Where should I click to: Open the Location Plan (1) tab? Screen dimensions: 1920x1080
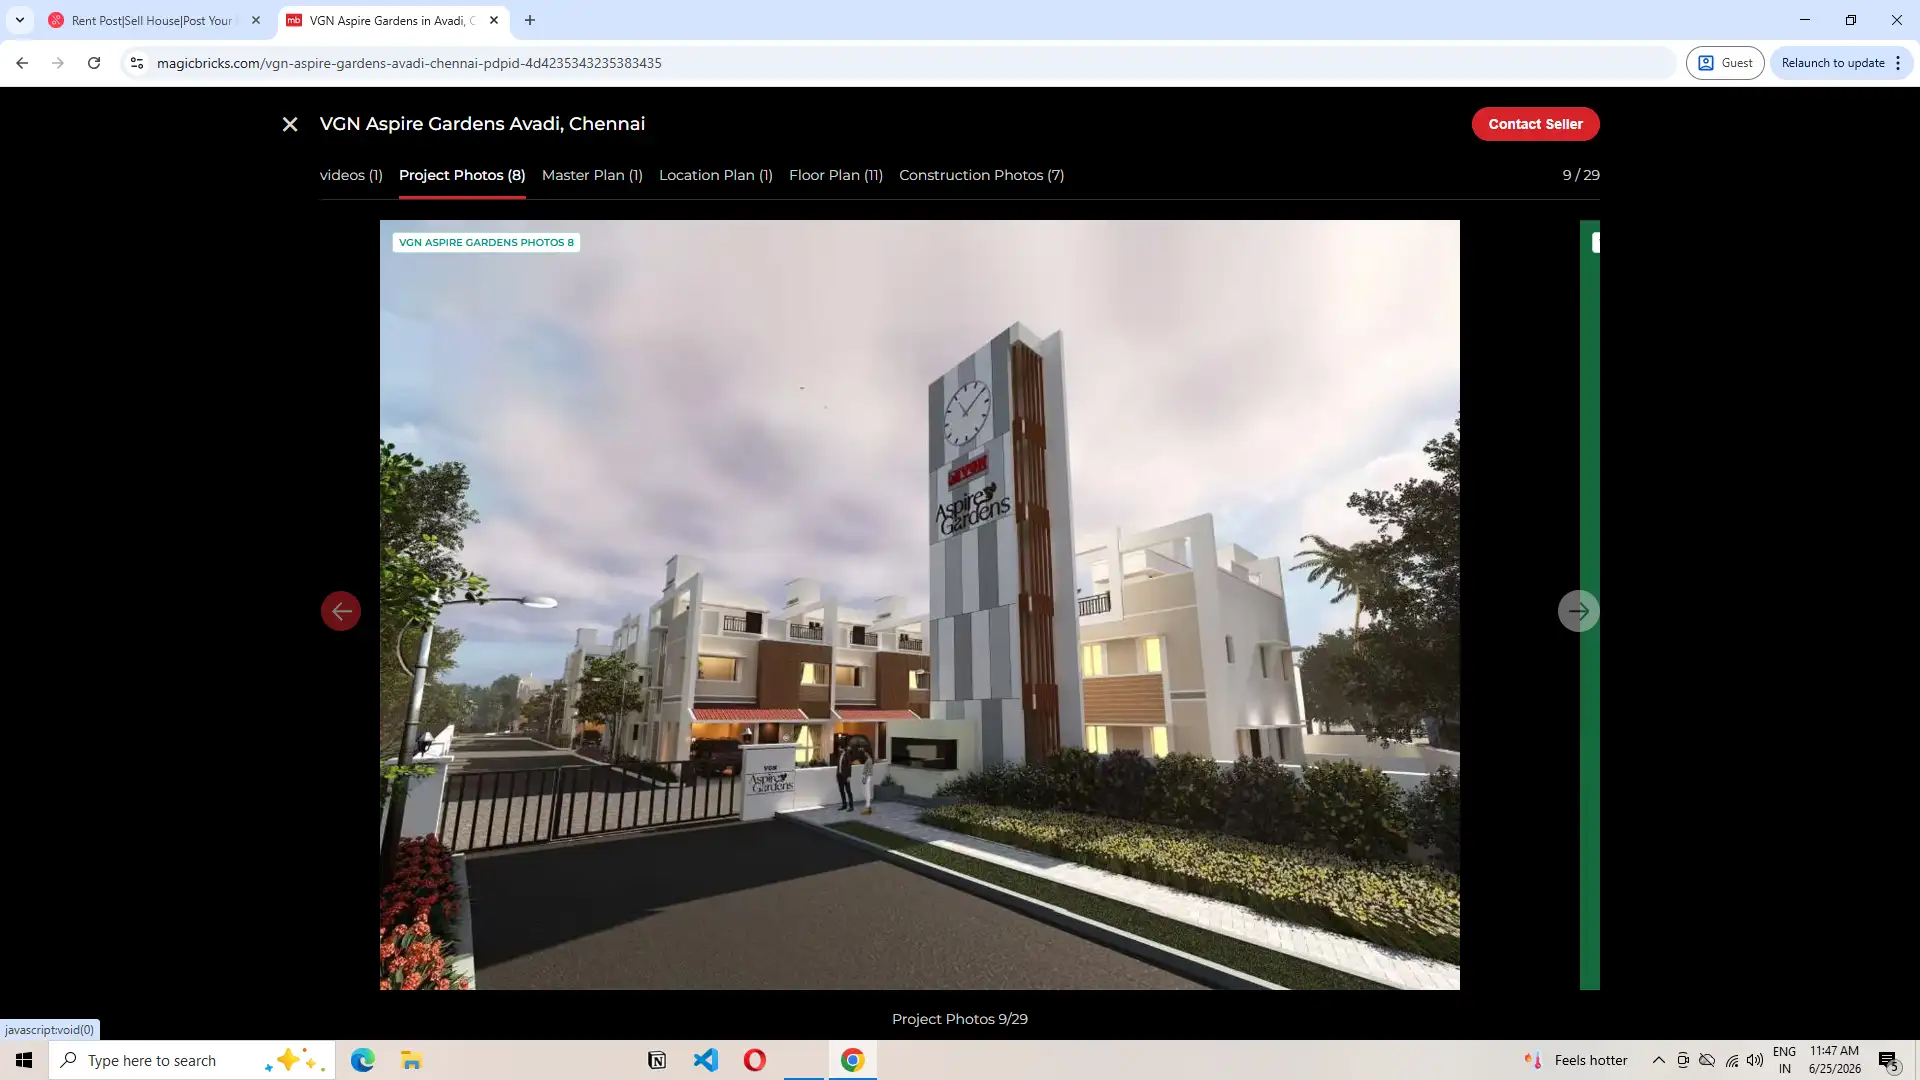coord(716,175)
